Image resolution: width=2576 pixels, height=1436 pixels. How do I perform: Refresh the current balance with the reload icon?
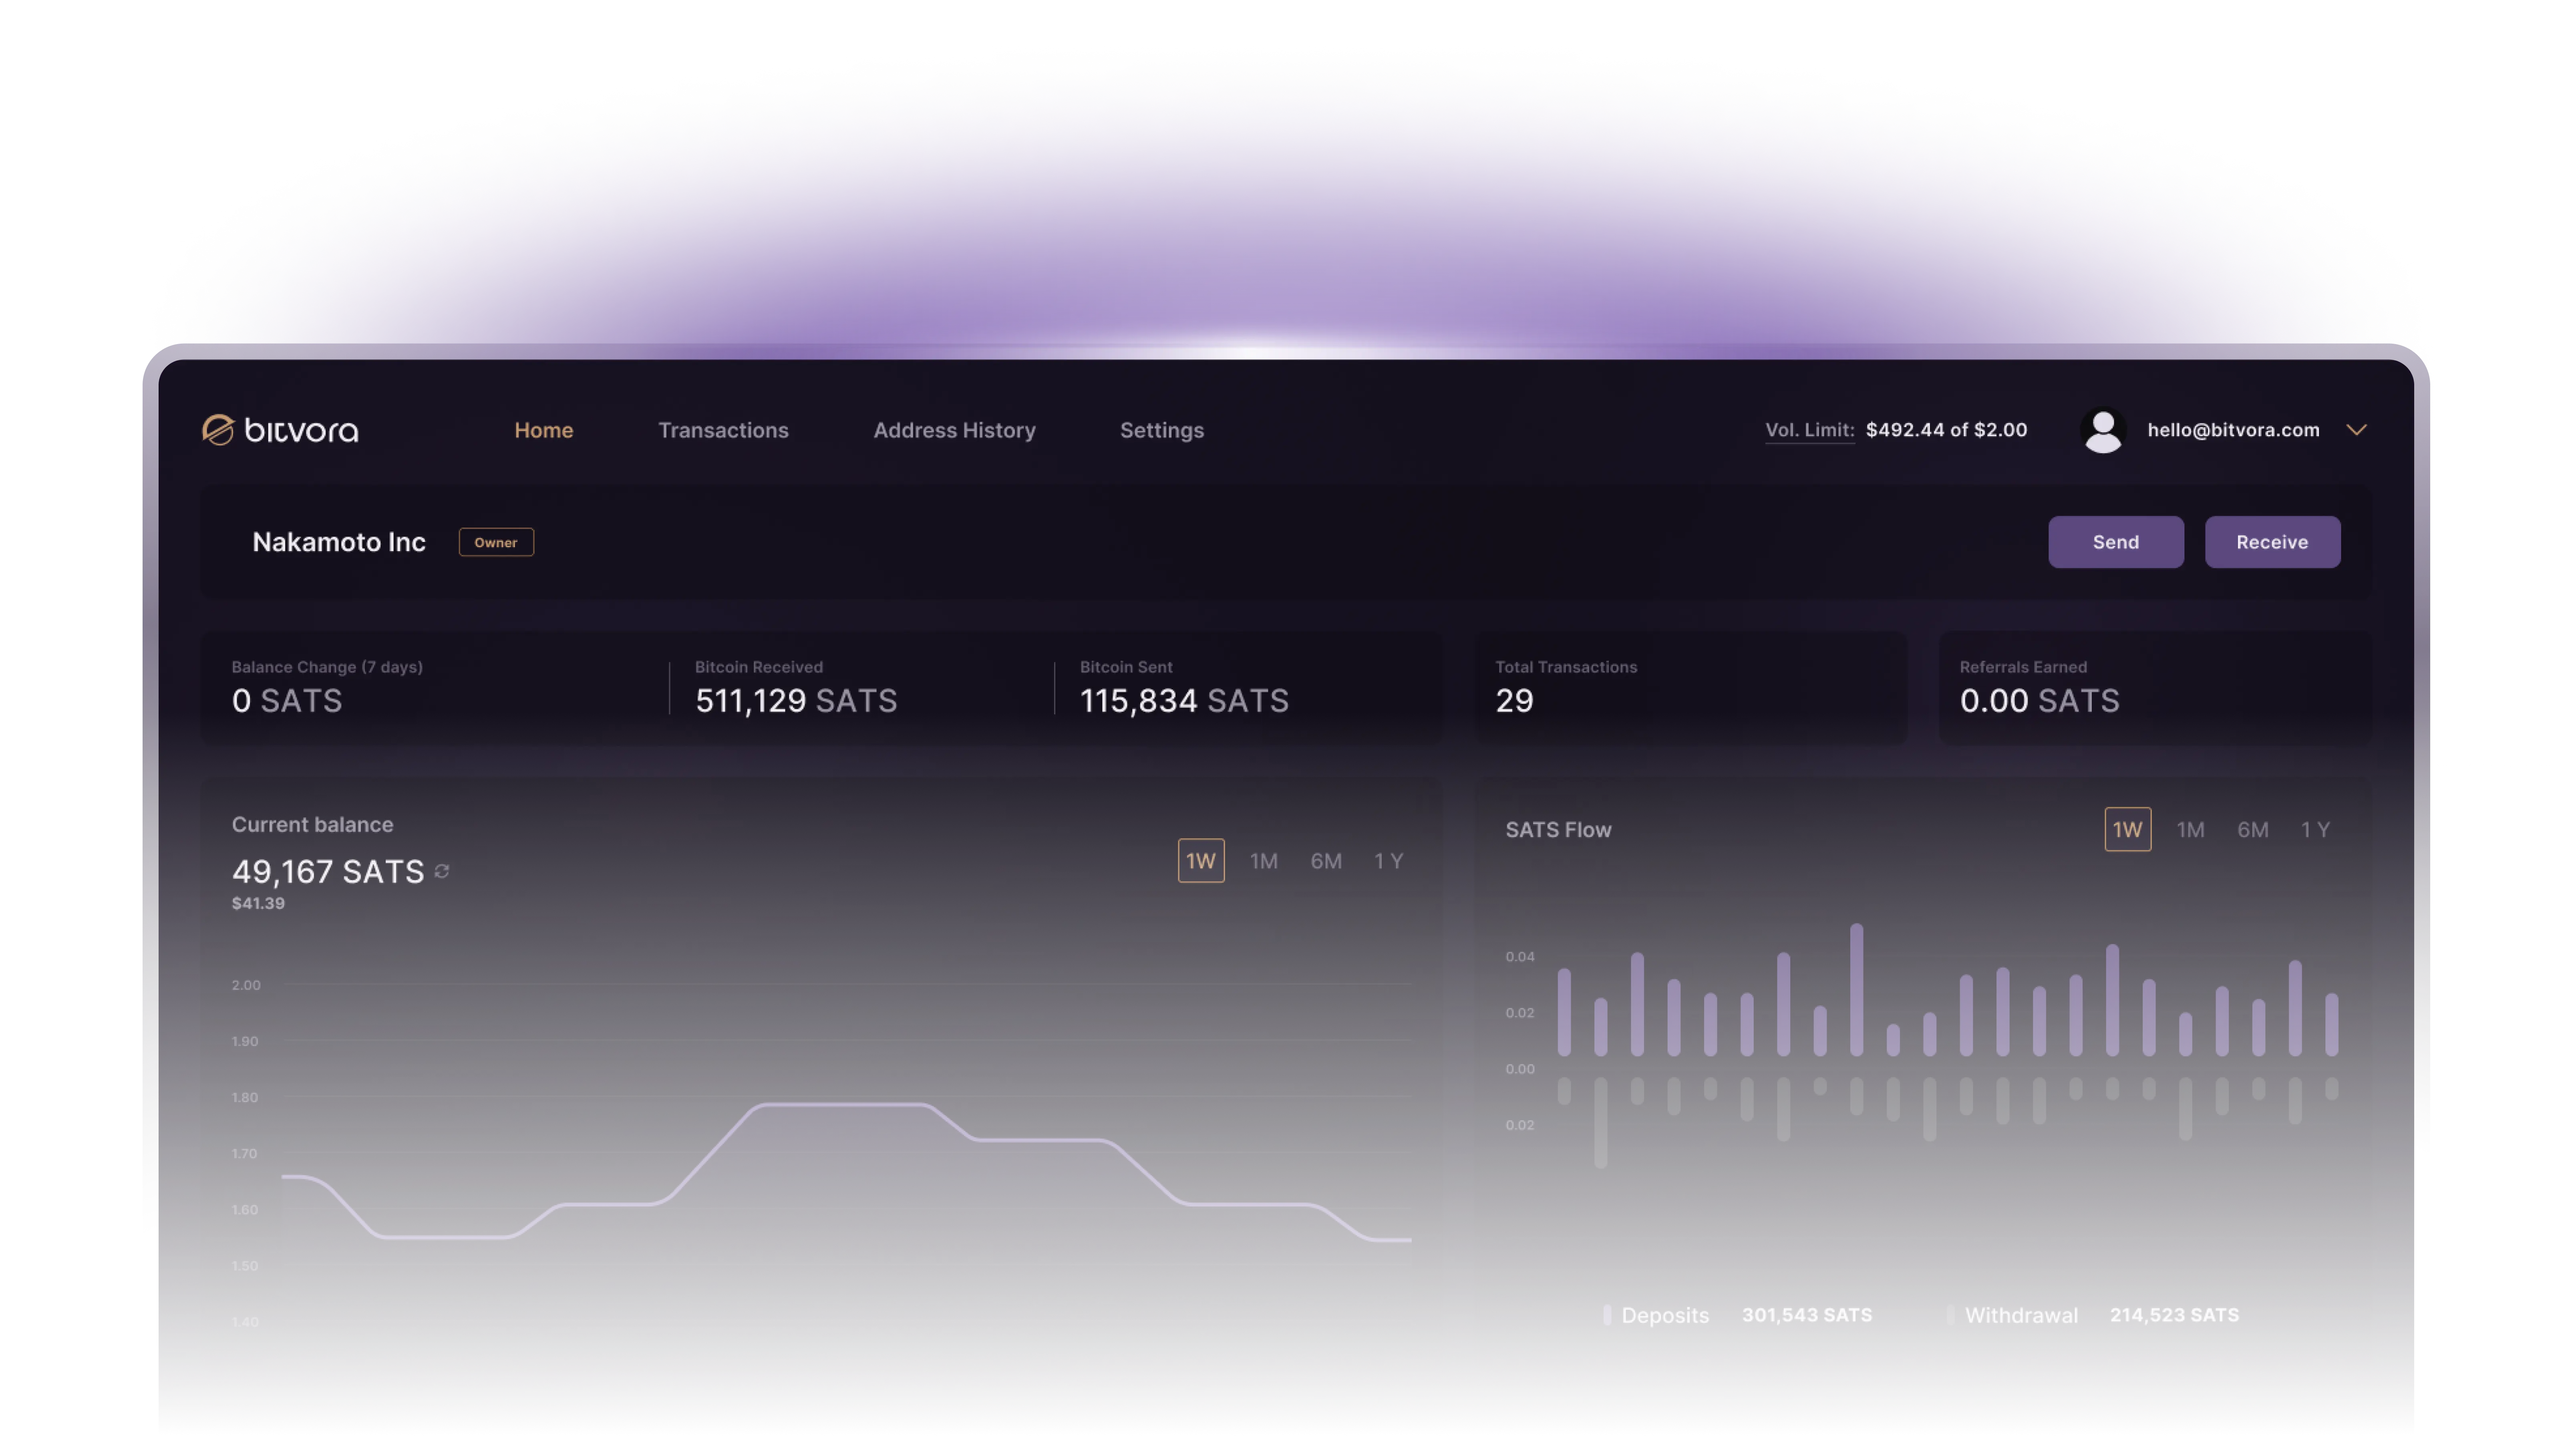[x=442, y=872]
